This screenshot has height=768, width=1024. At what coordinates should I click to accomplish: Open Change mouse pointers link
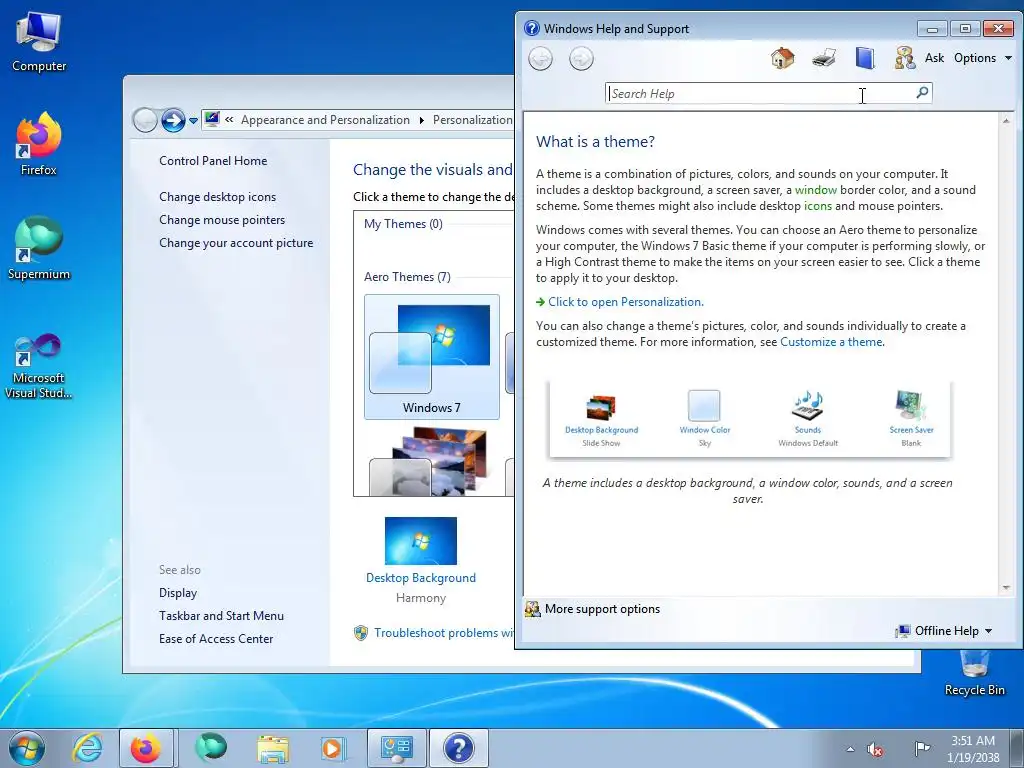click(222, 219)
